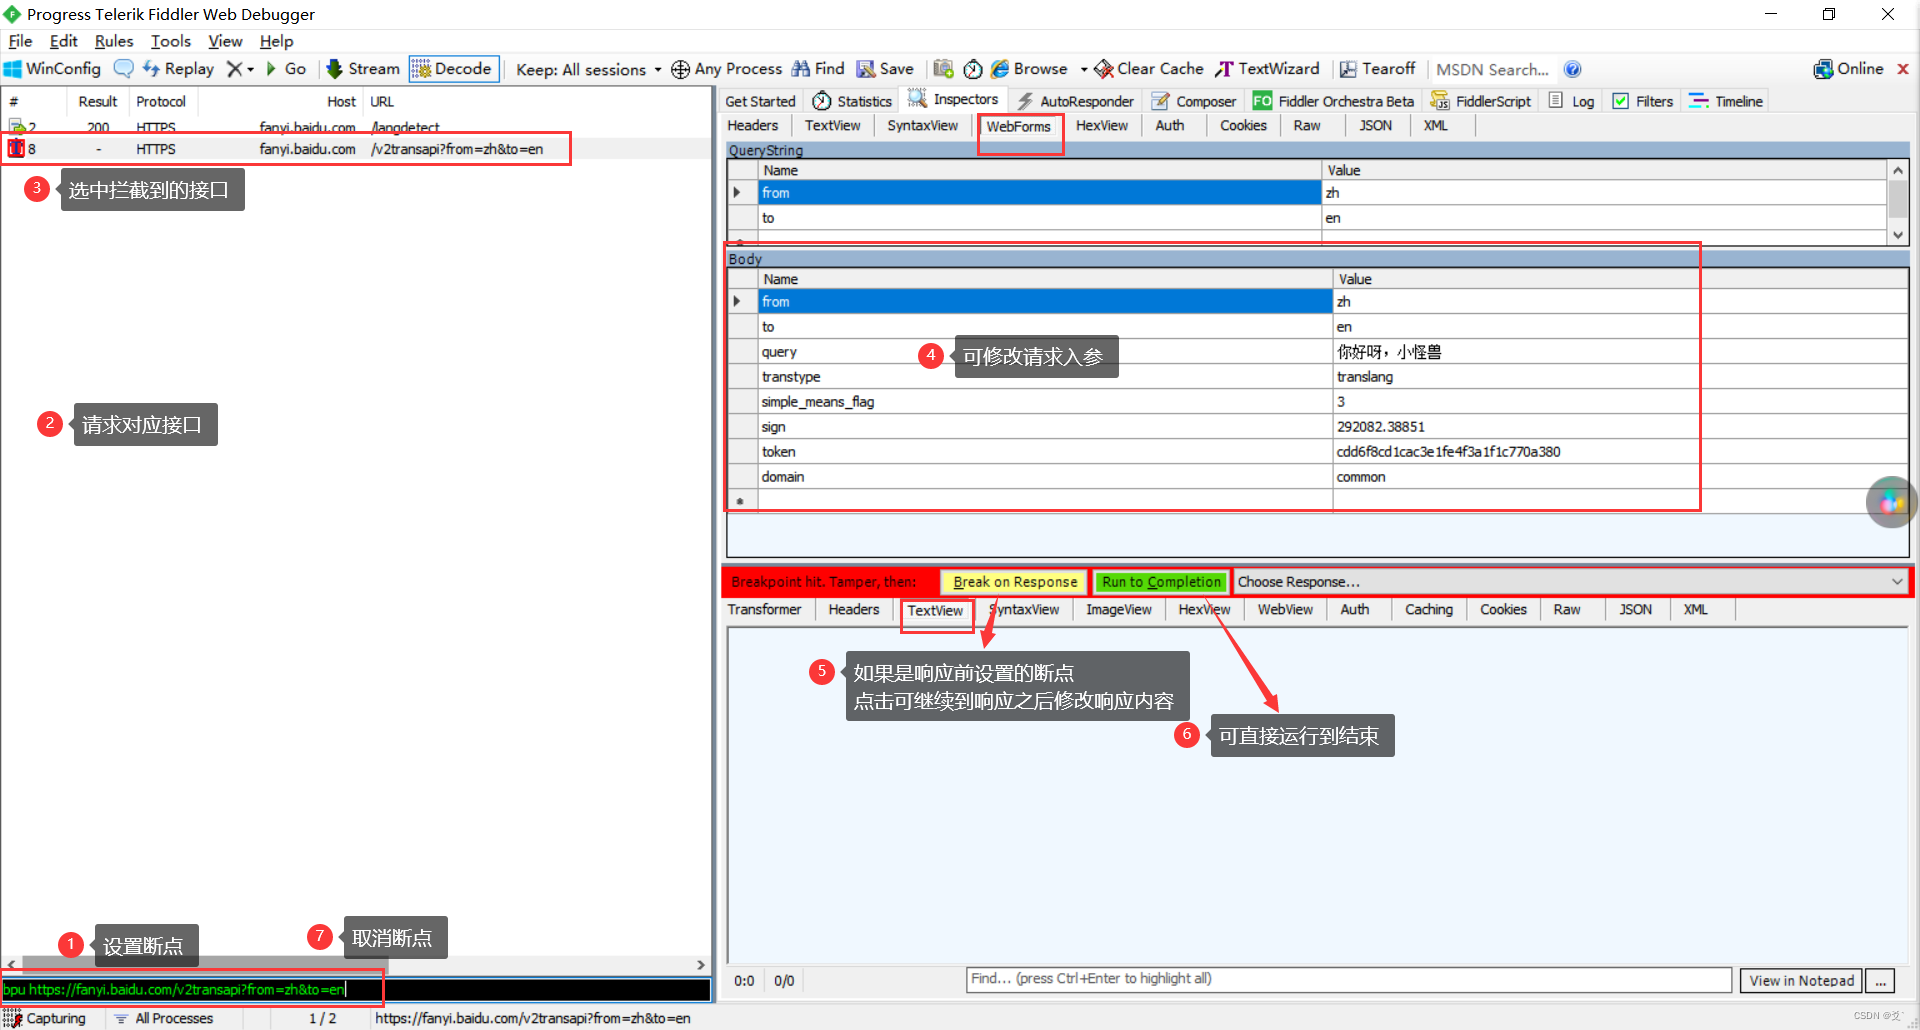The width and height of the screenshot is (1920, 1030).
Task: Click into the Find text field
Action: [x=1349, y=979]
